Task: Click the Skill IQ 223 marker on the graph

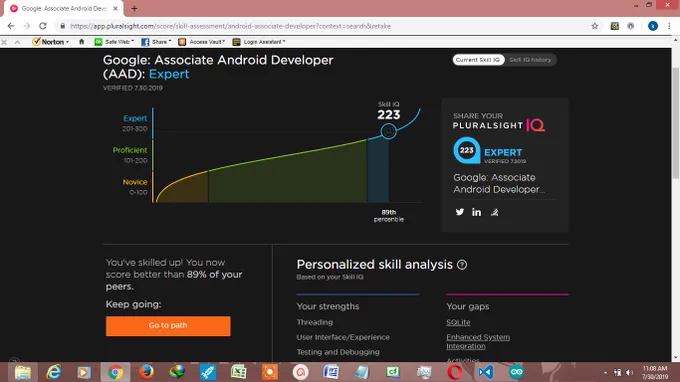Action: [389, 131]
